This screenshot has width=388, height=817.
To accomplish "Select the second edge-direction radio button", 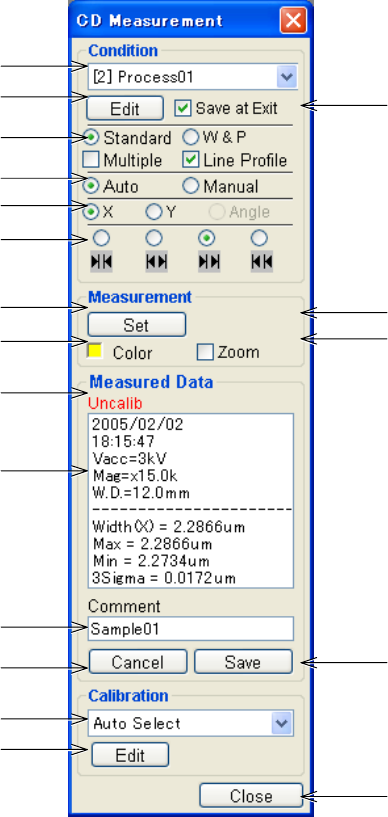I will point(154,239).
